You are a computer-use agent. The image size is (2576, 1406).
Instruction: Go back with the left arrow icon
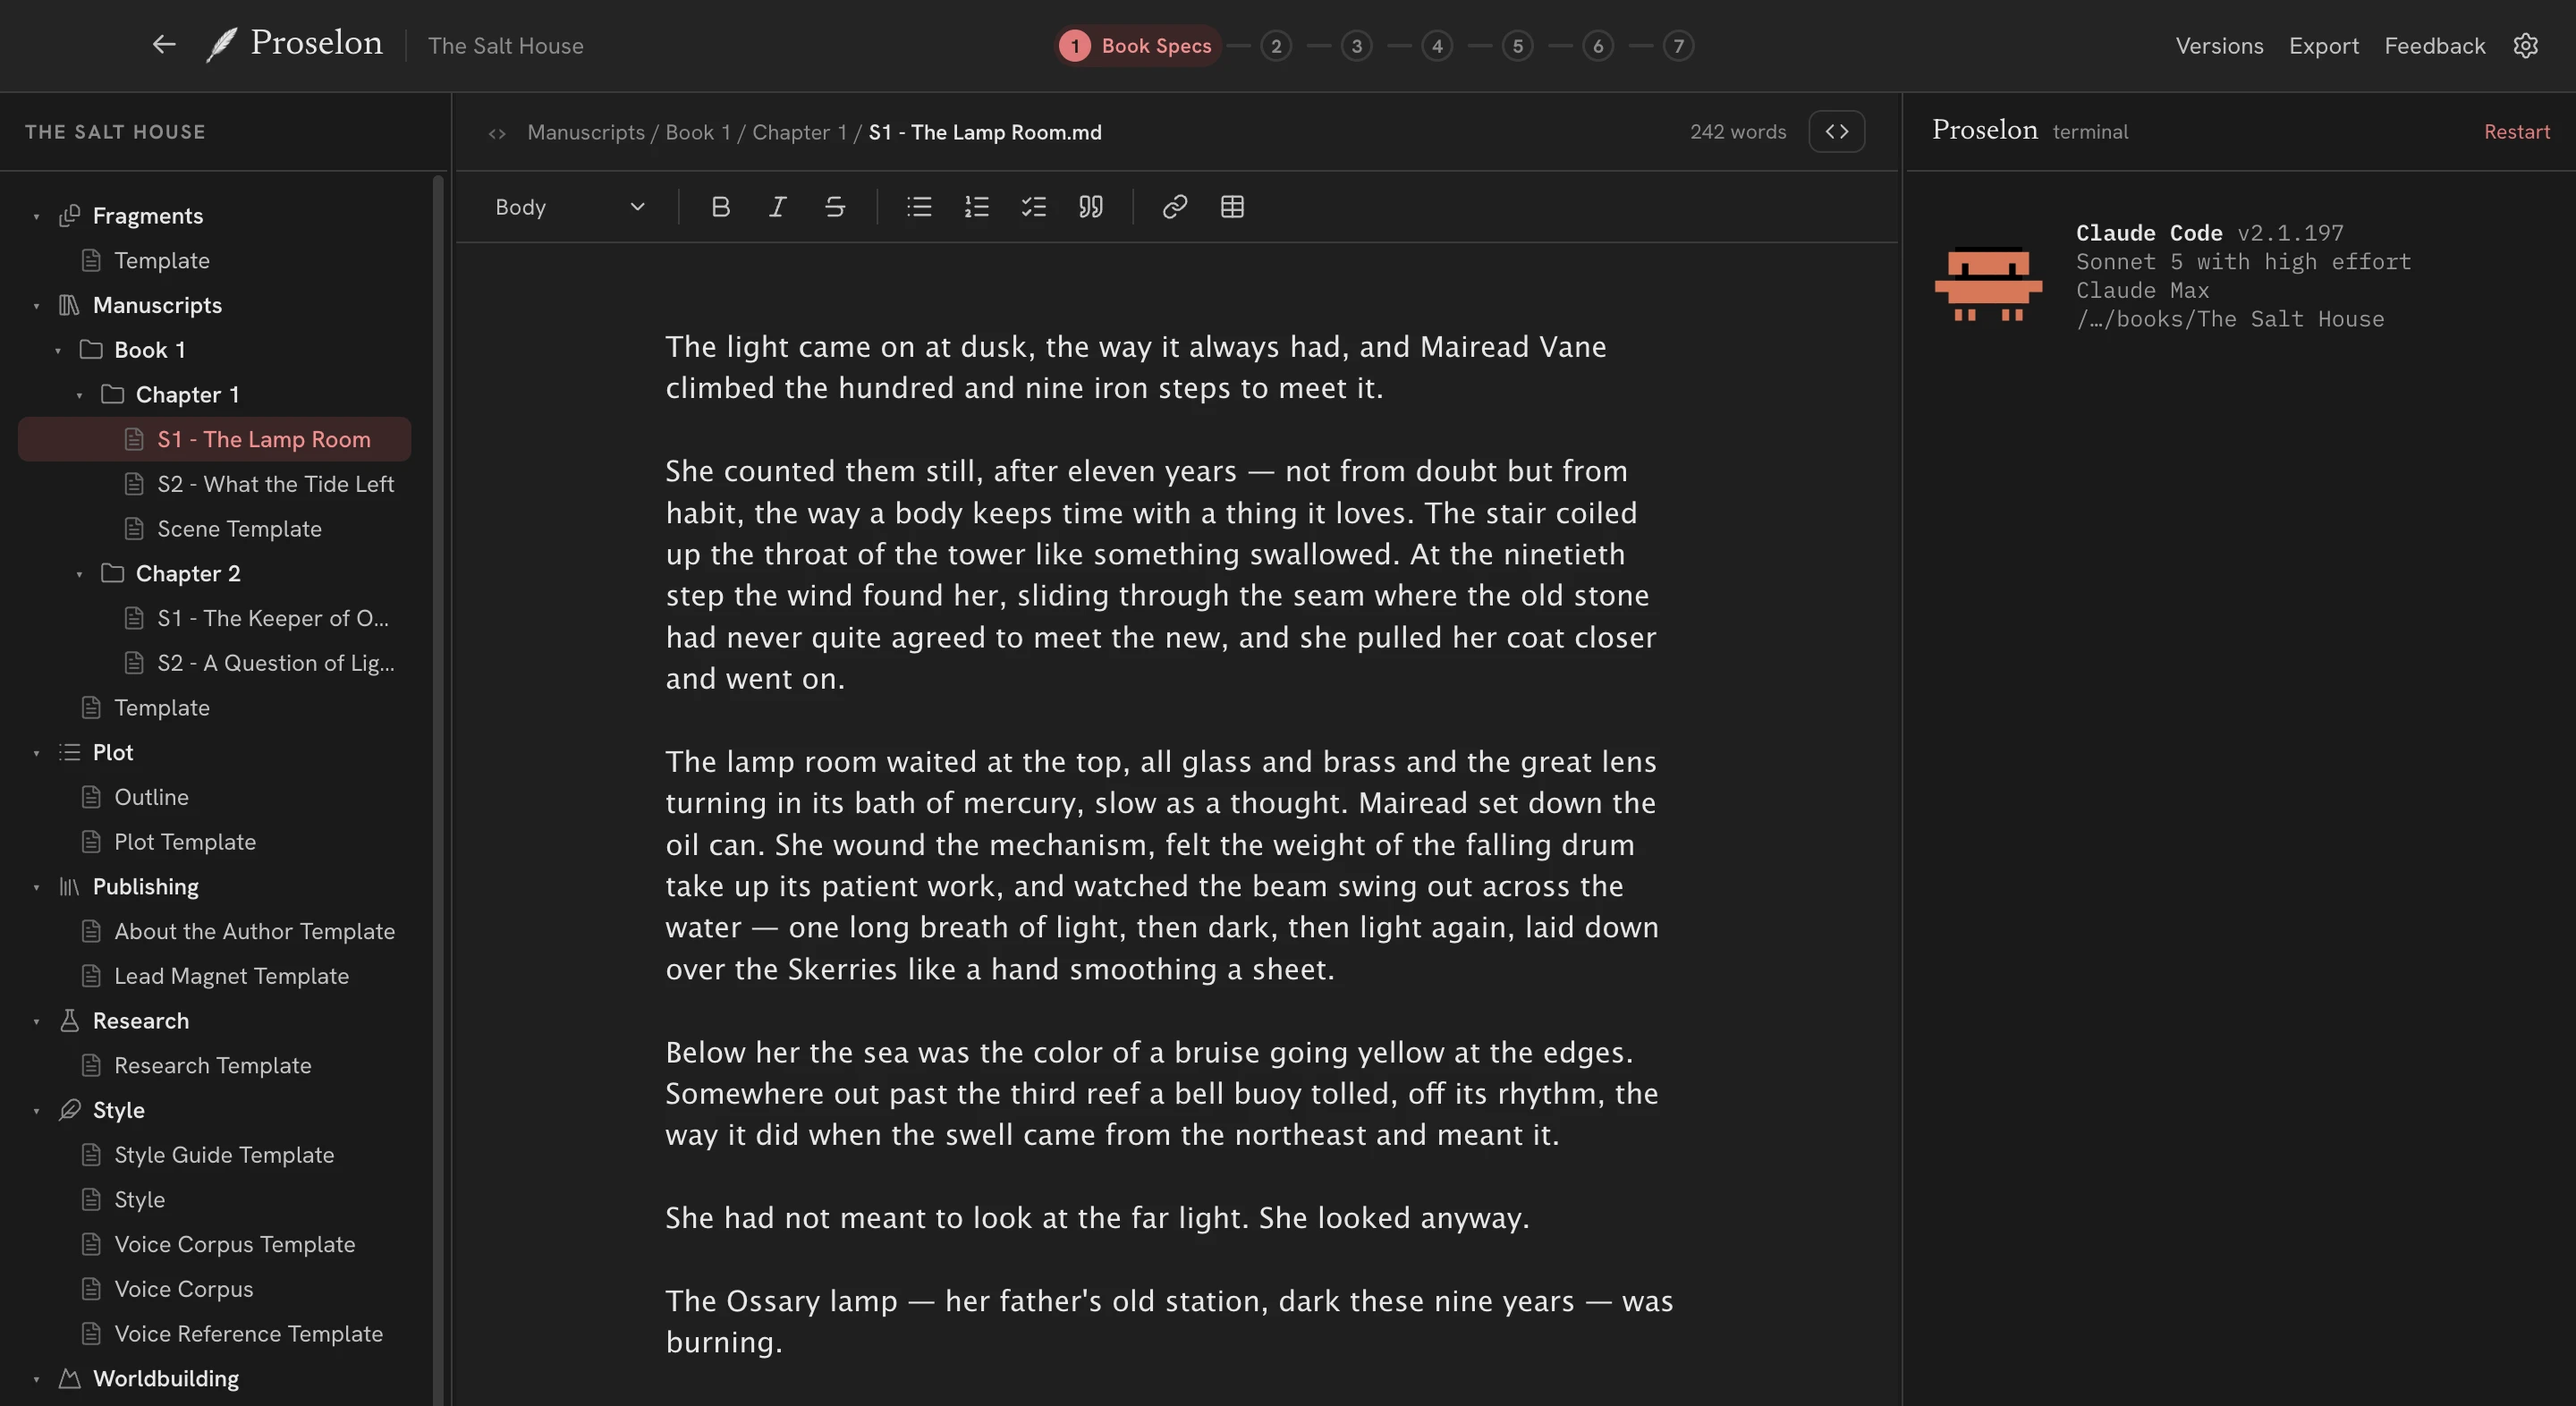(x=164, y=45)
